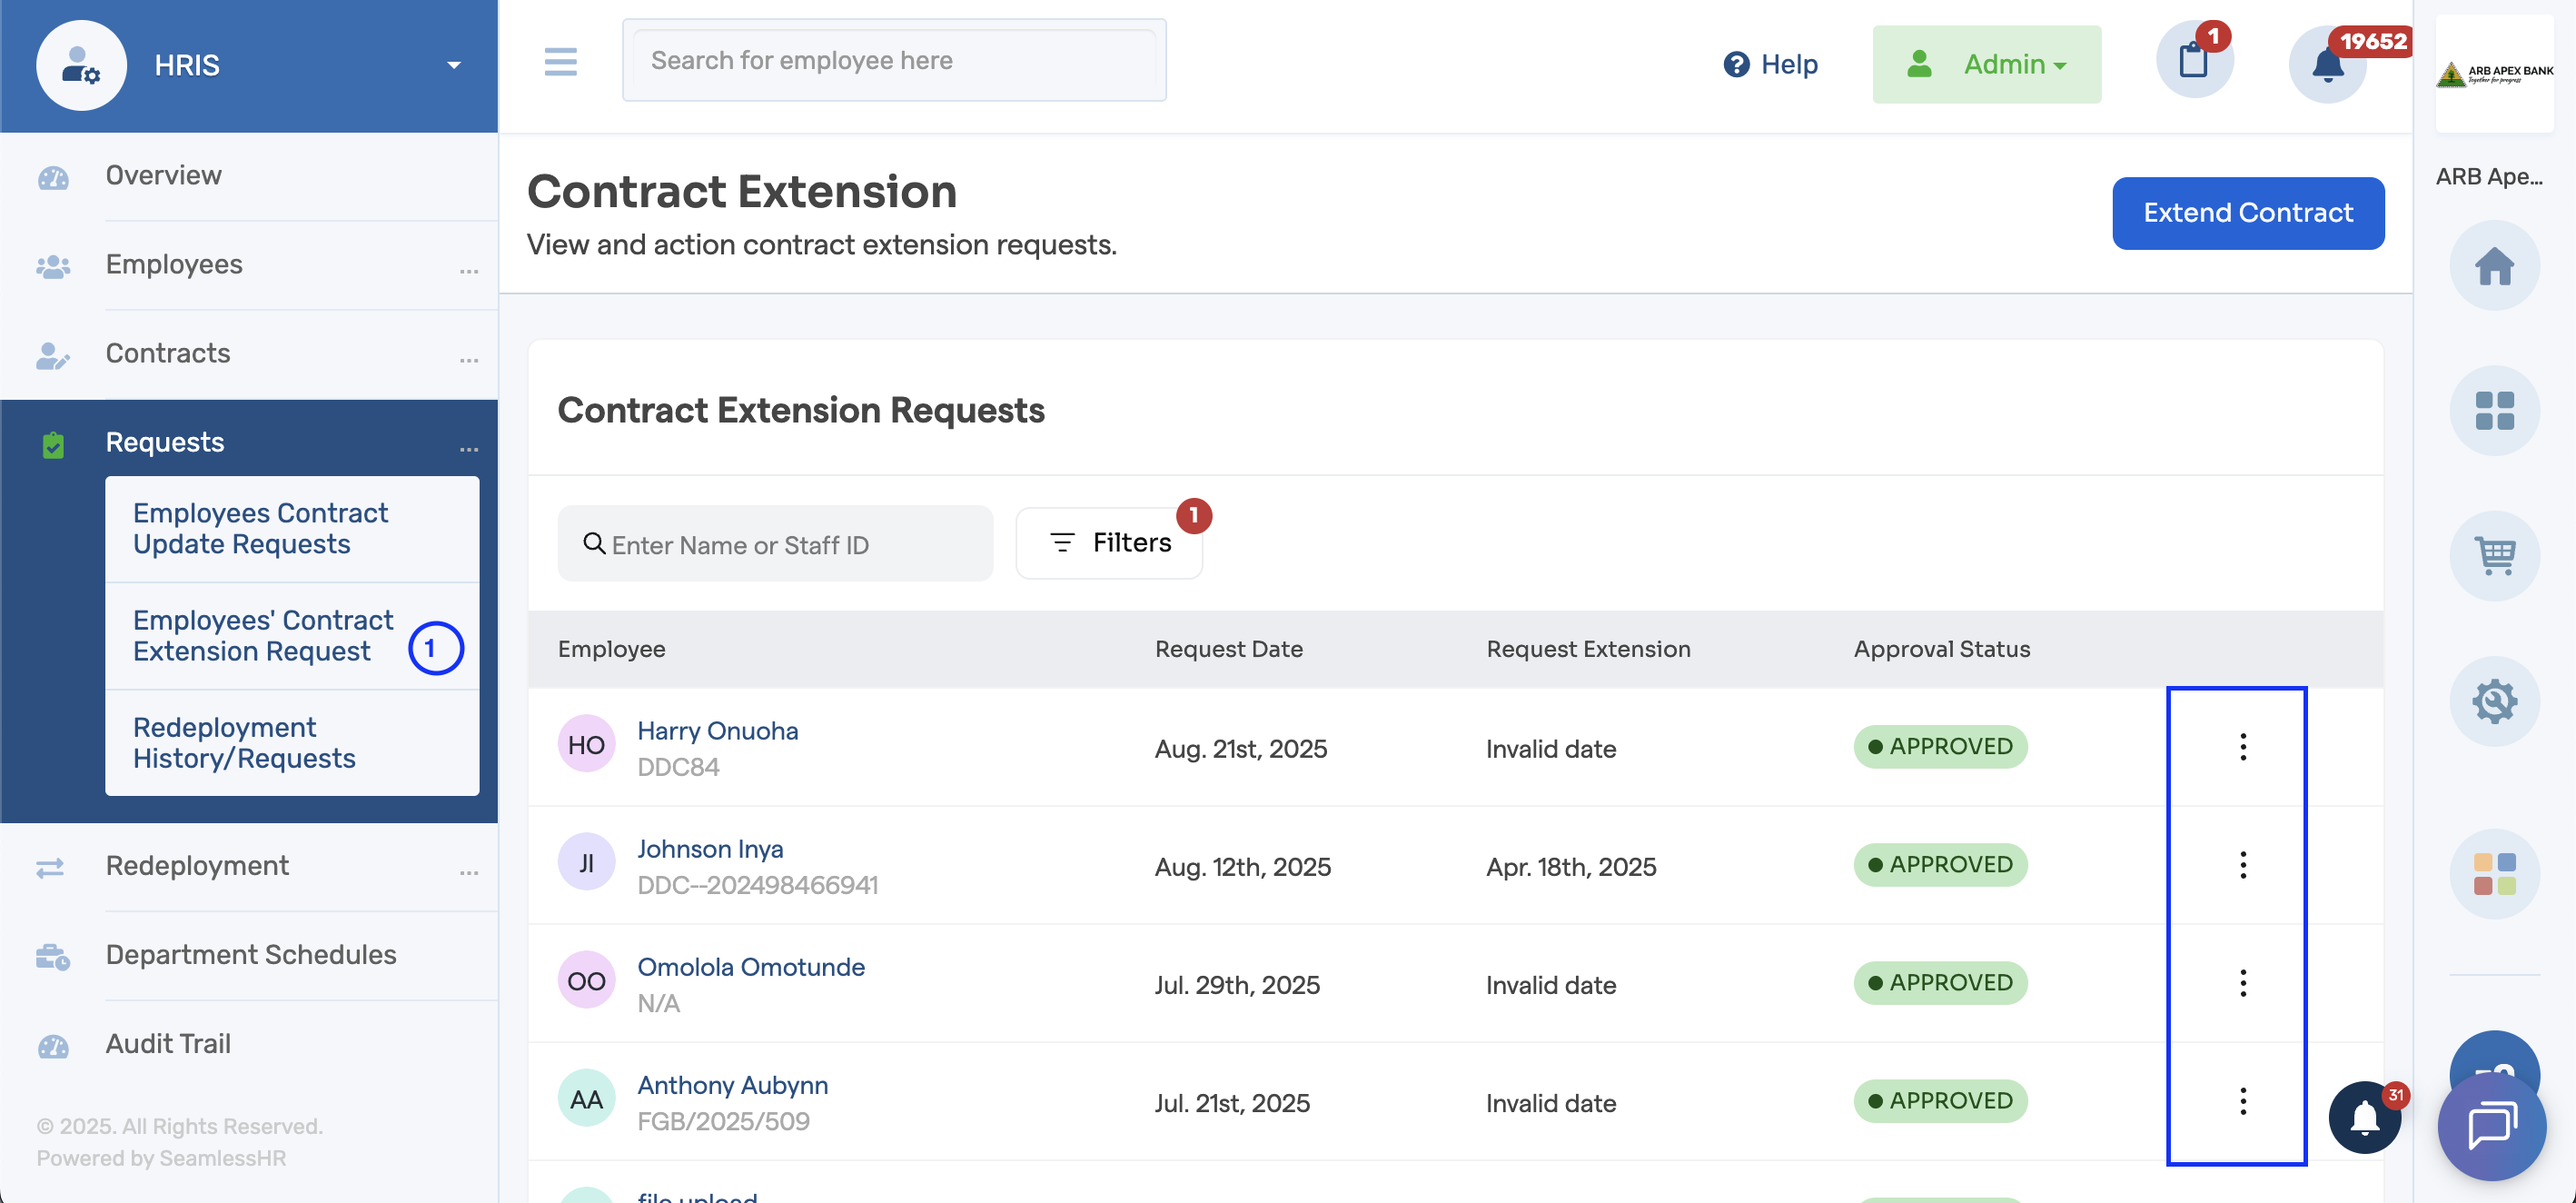Image resolution: width=2576 pixels, height=1203 pixels.
Task: Click the APPROVED status badge for Johnson Inya
Action: (1940, 865)
